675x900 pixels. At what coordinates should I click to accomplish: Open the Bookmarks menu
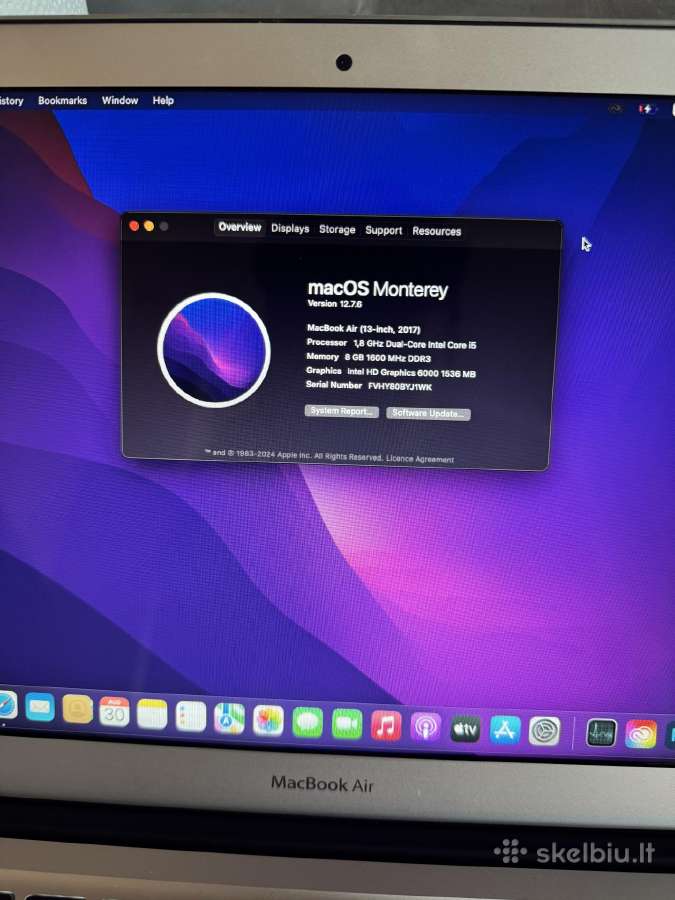(63, 100)
